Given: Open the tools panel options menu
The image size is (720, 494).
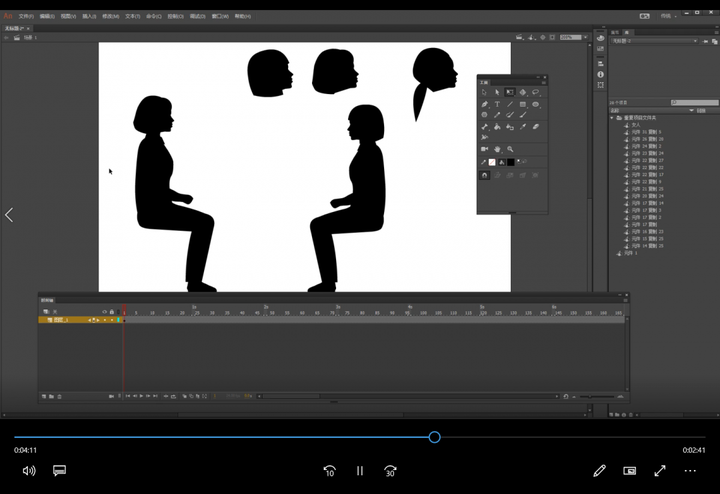Looking at the screenshot, I should 543,81.
